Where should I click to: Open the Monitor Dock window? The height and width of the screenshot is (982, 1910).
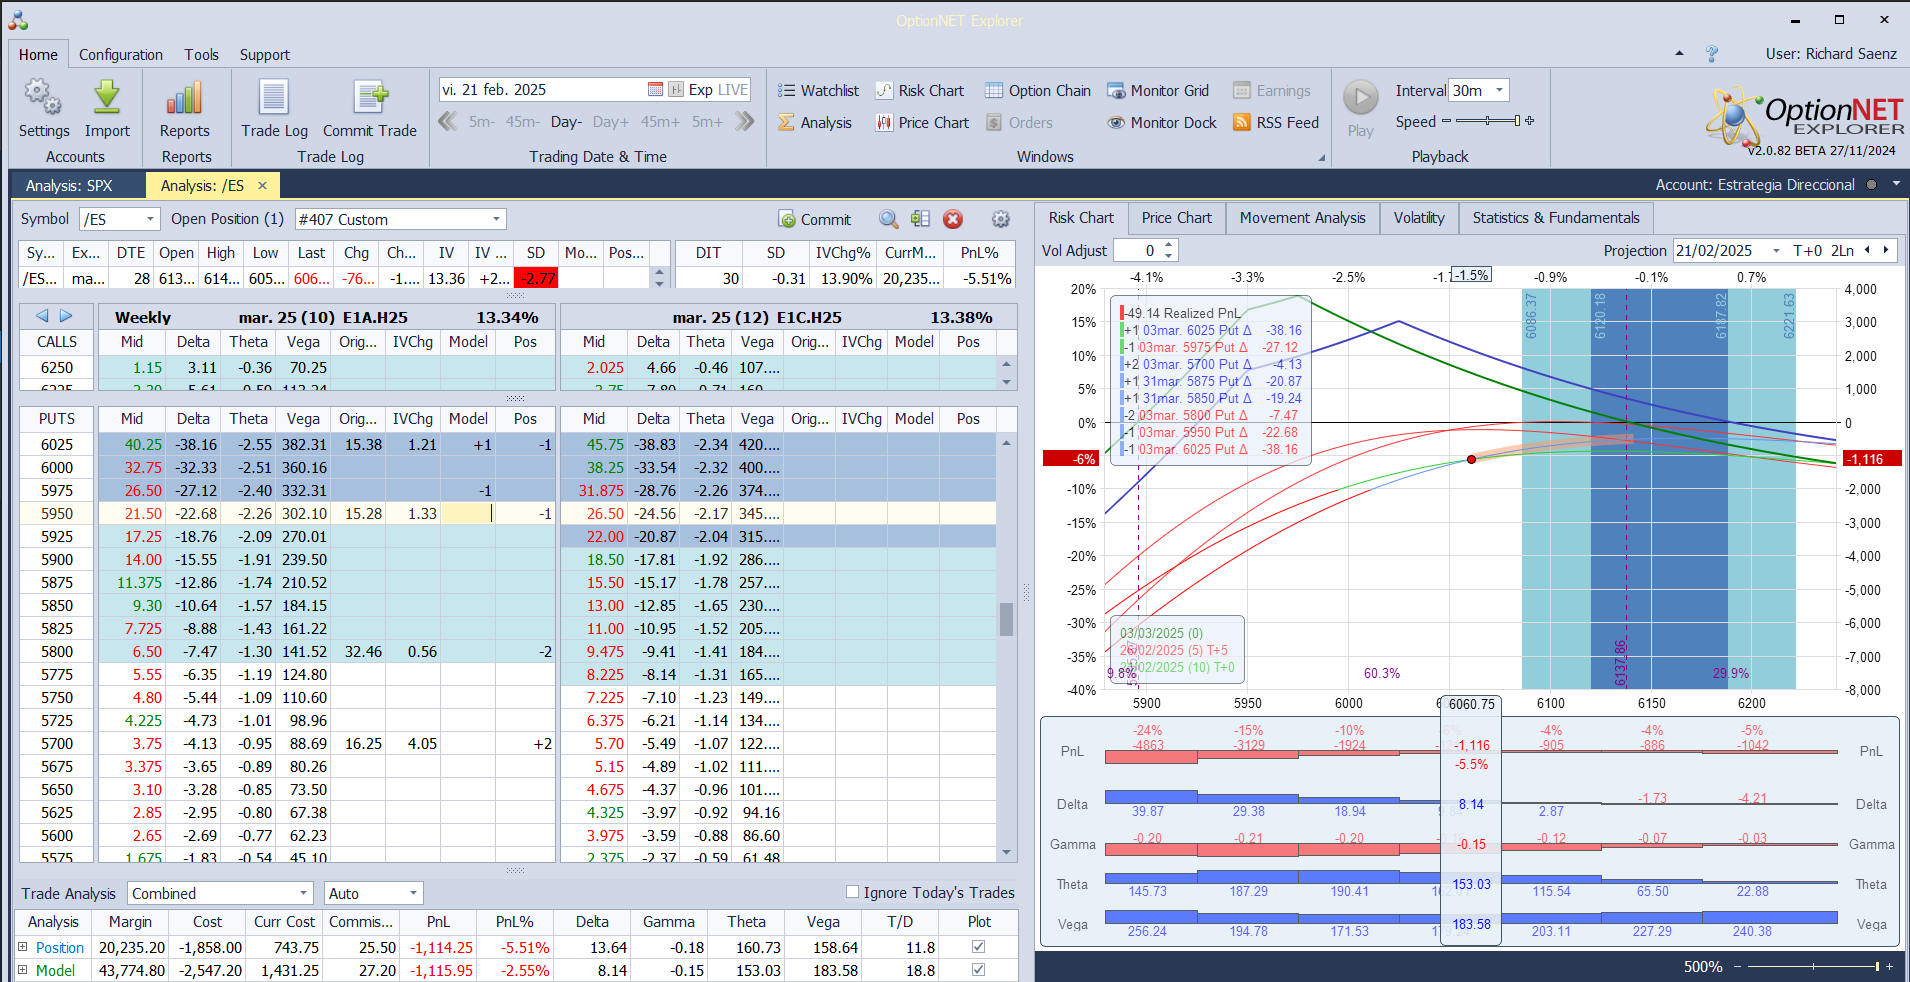pos(1162,123)
